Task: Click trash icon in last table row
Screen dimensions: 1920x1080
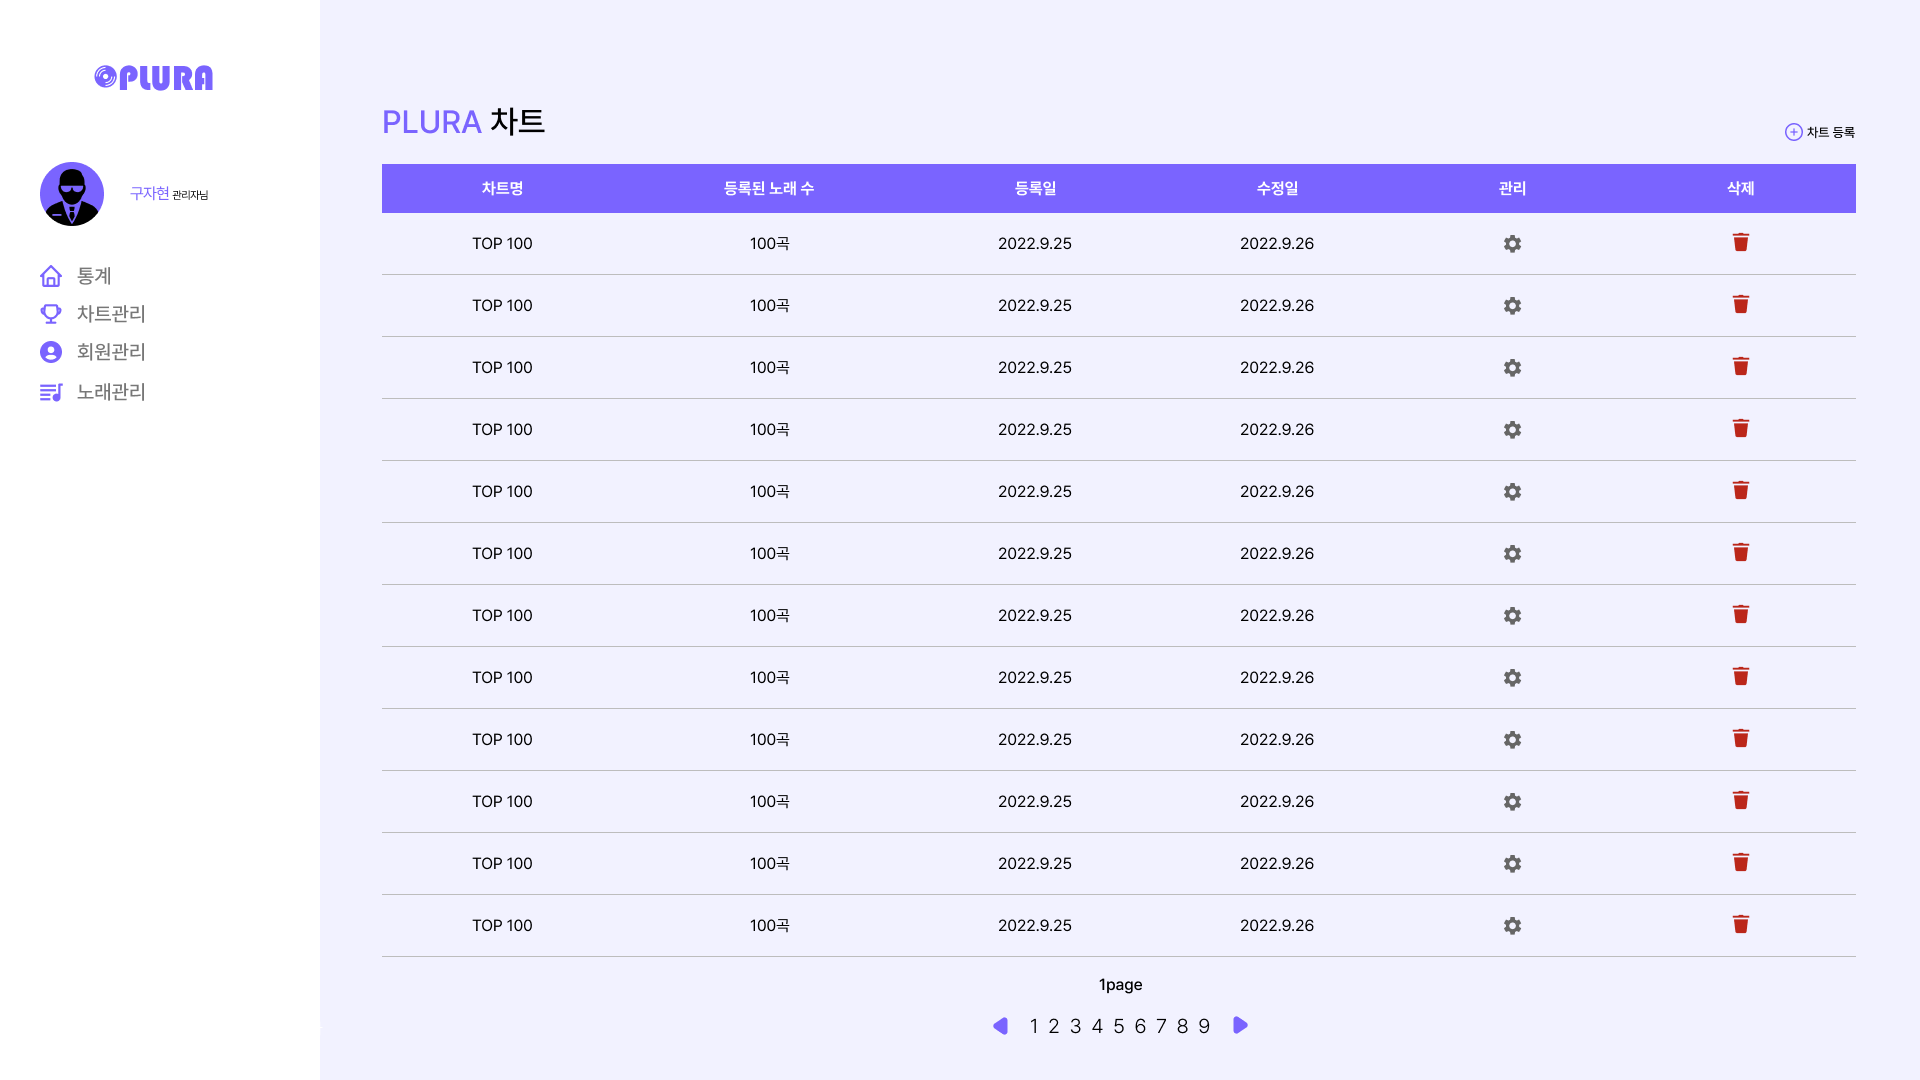Action: pyautogui.click(x=1740, y=925)
